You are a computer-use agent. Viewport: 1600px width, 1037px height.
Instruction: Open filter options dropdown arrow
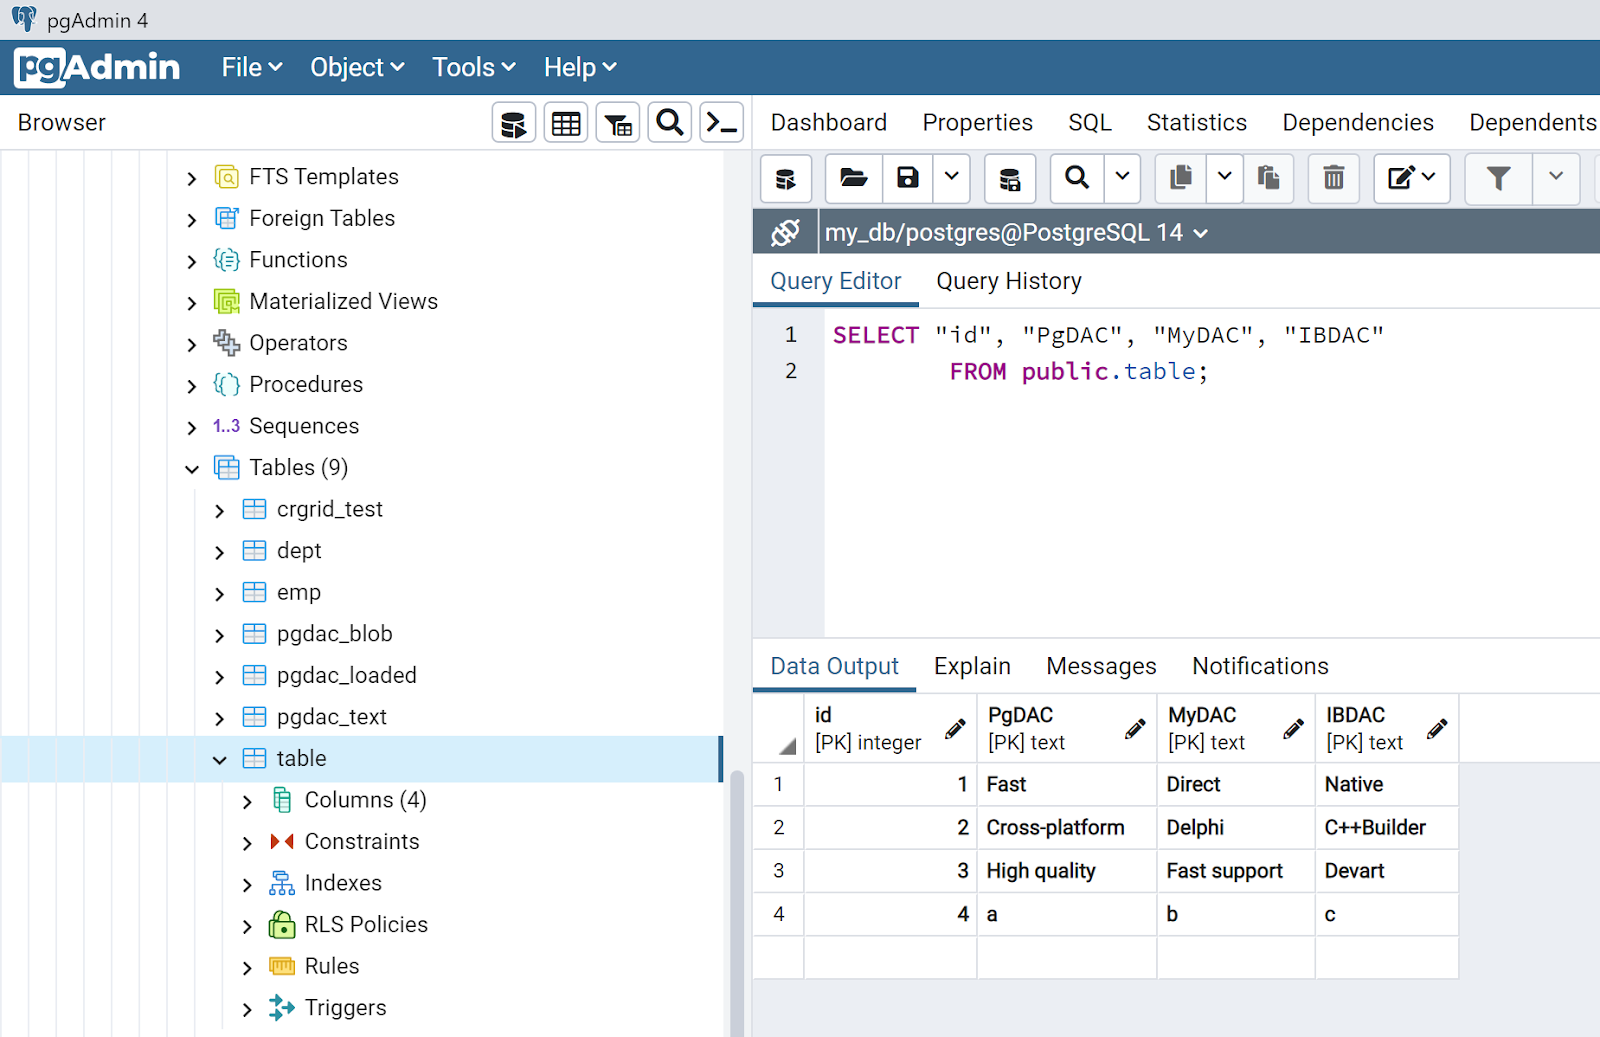[x=1556, y=179]
